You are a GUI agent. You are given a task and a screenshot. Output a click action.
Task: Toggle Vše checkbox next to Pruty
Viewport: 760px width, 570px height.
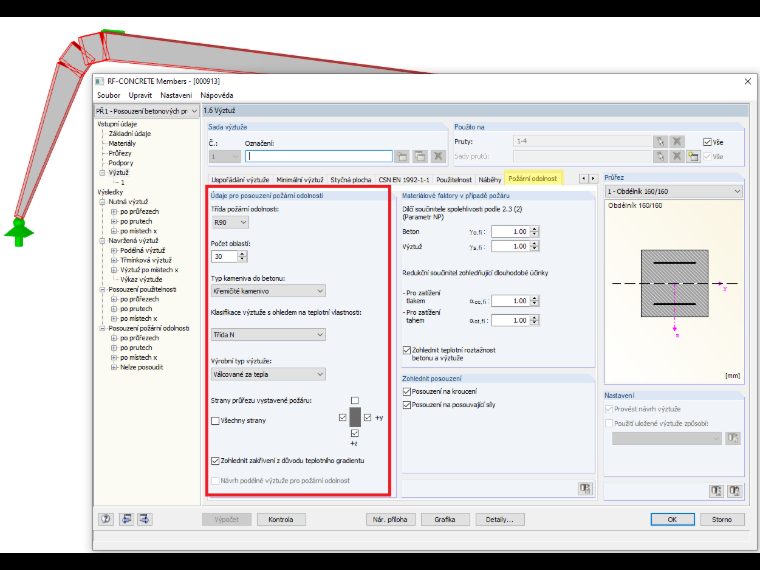coord(707,142)
